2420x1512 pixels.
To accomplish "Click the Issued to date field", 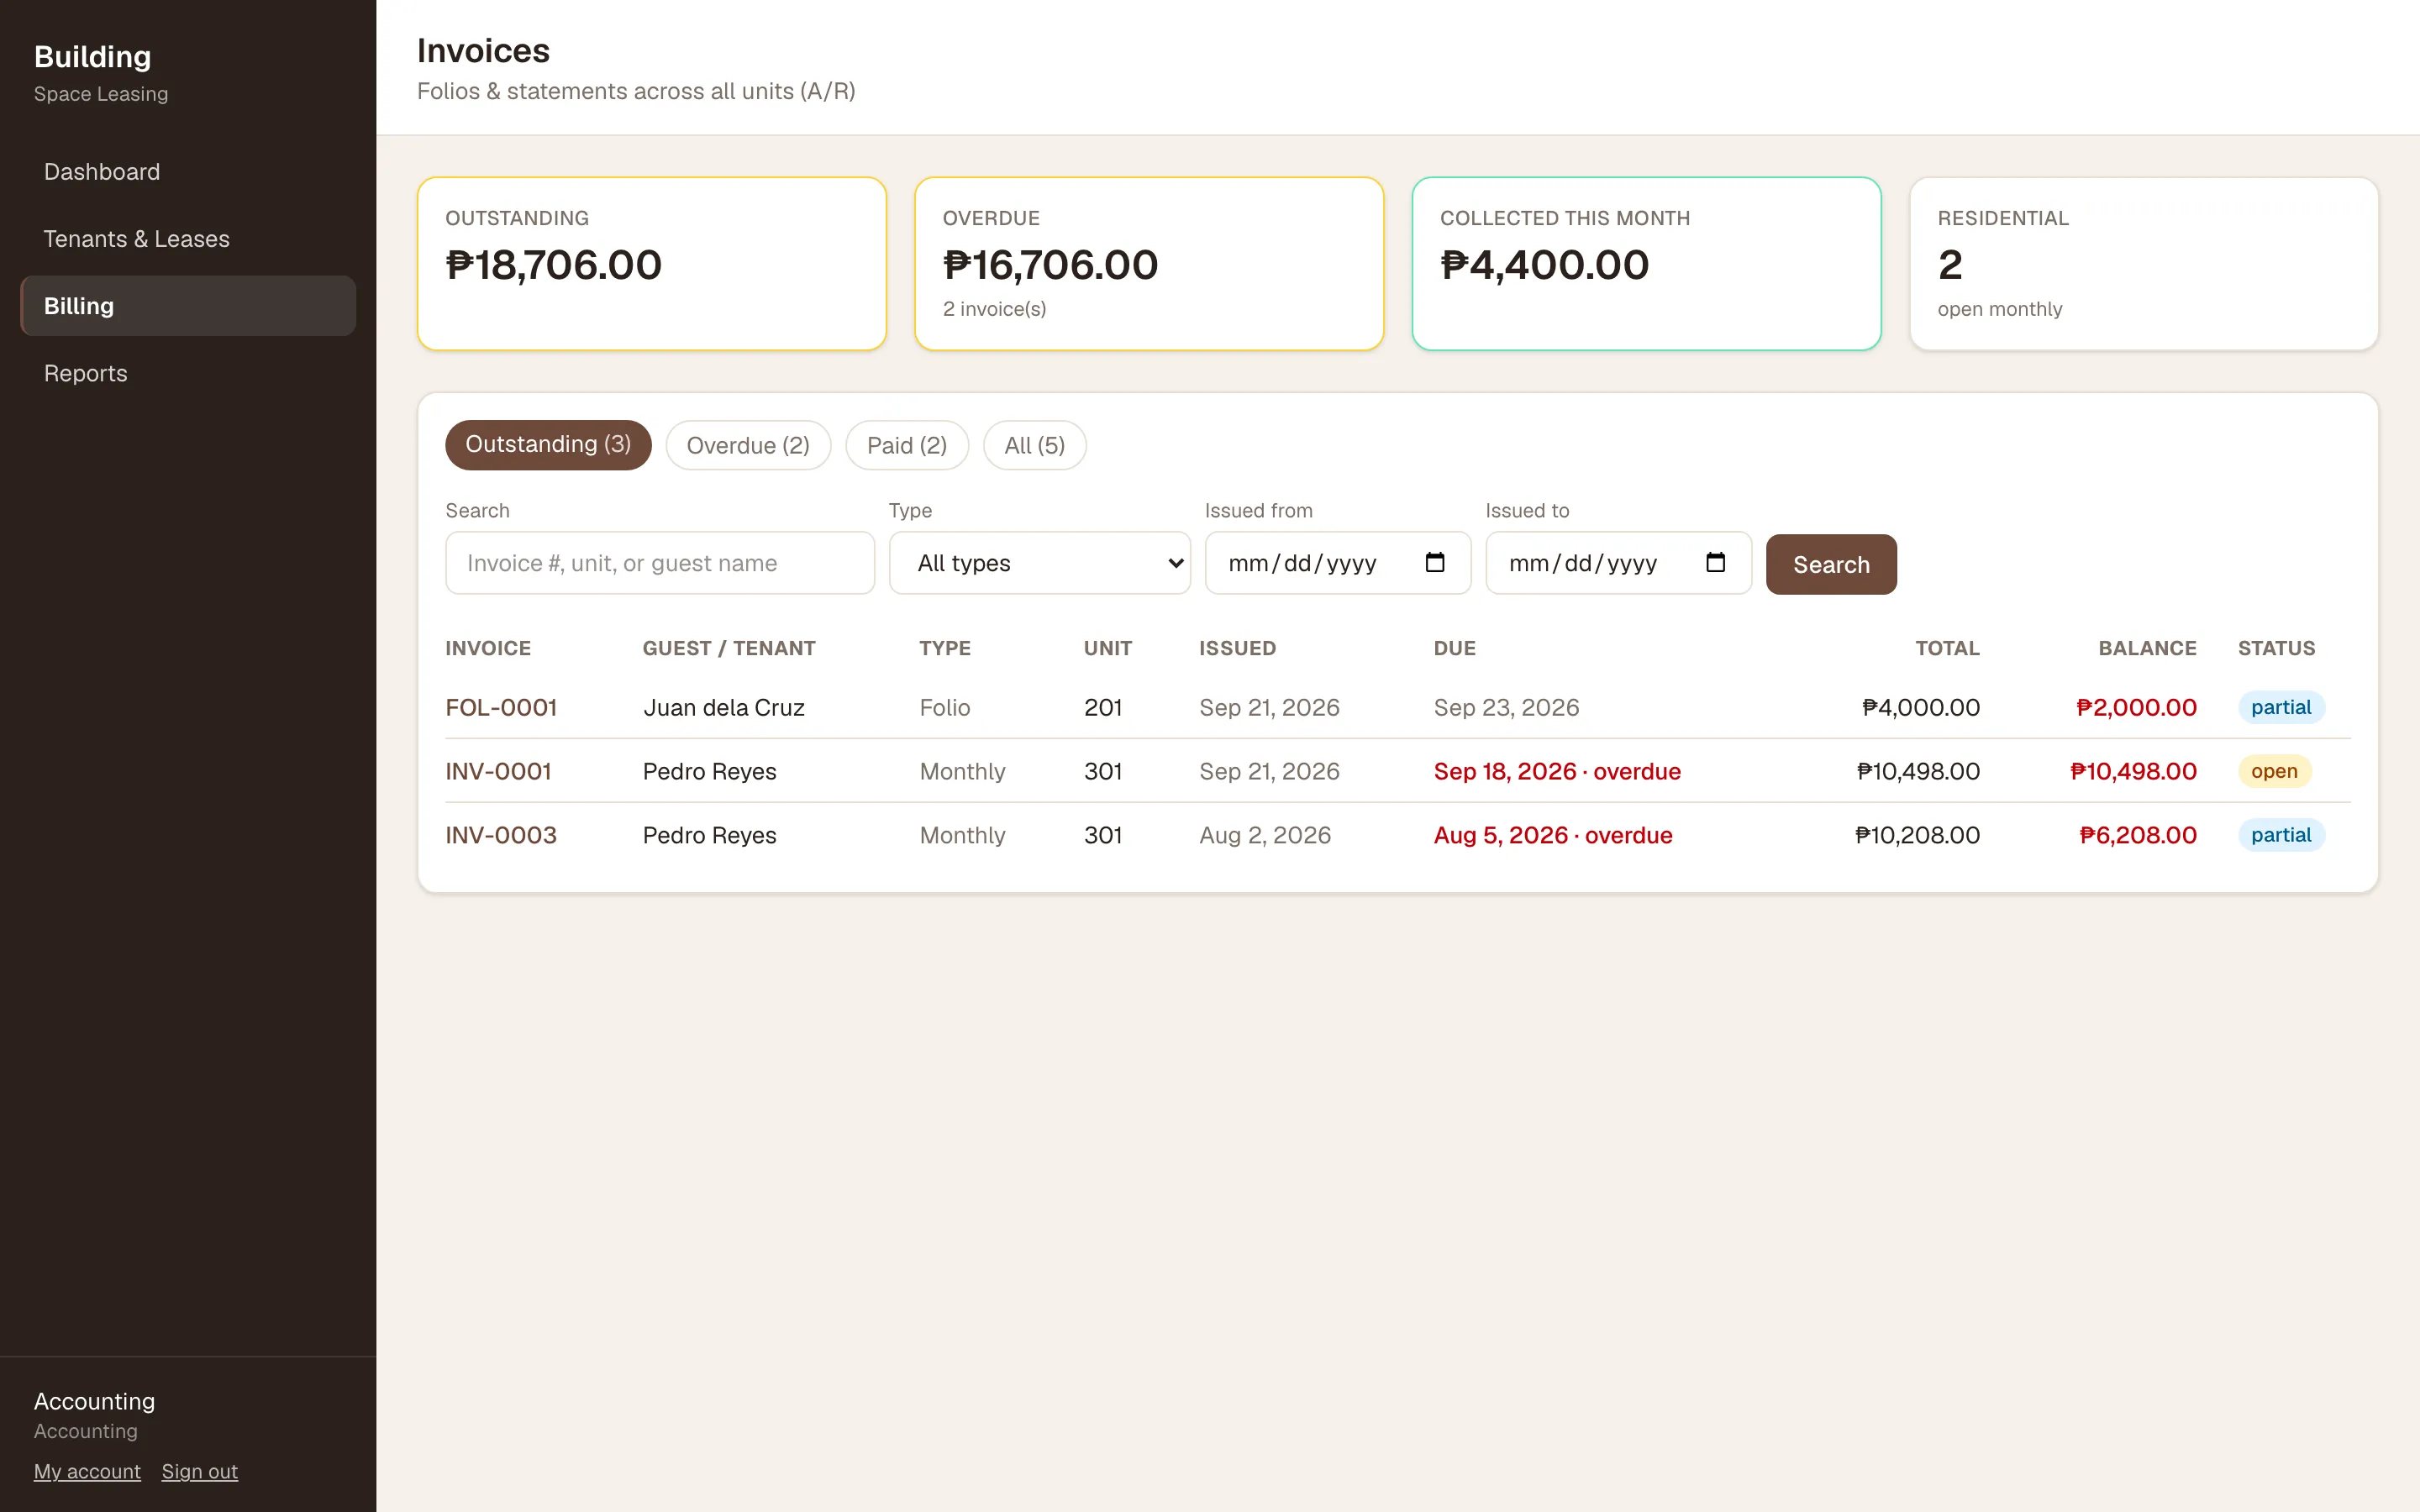I will [1618, 563].
